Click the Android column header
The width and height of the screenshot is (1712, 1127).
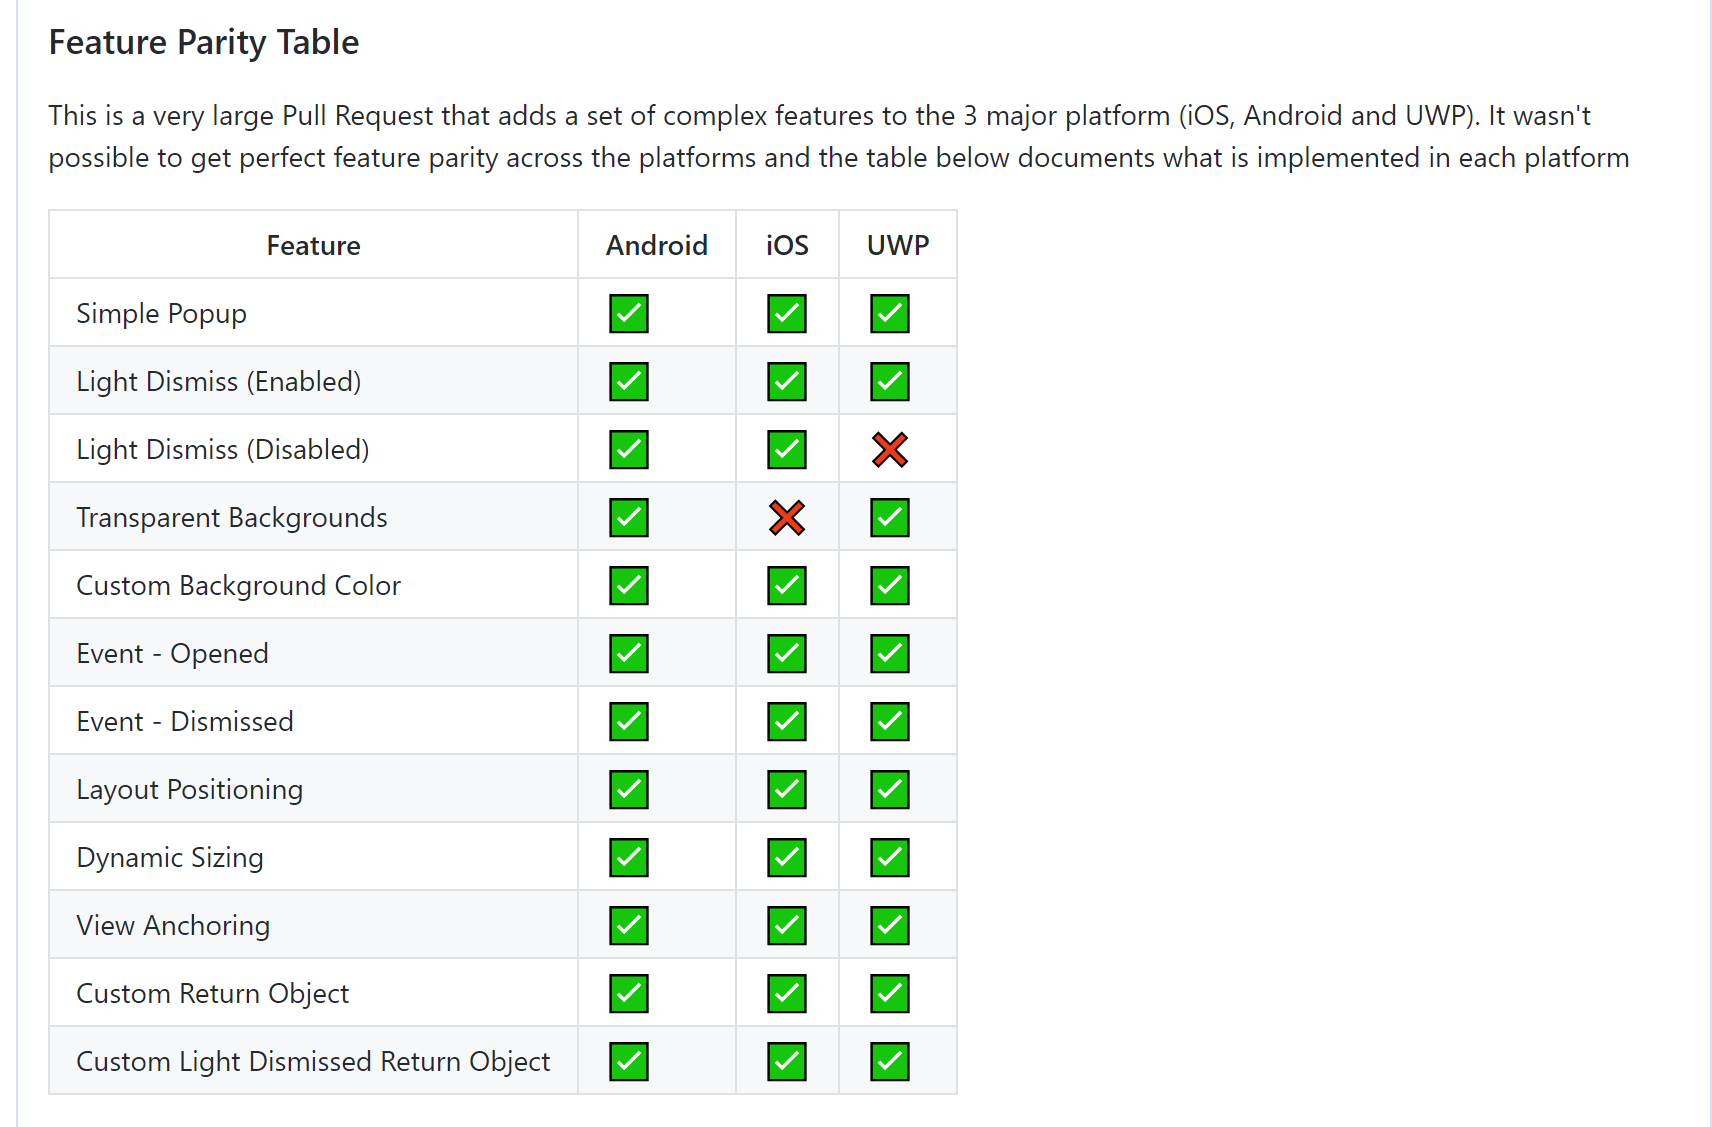pos(656,245)
